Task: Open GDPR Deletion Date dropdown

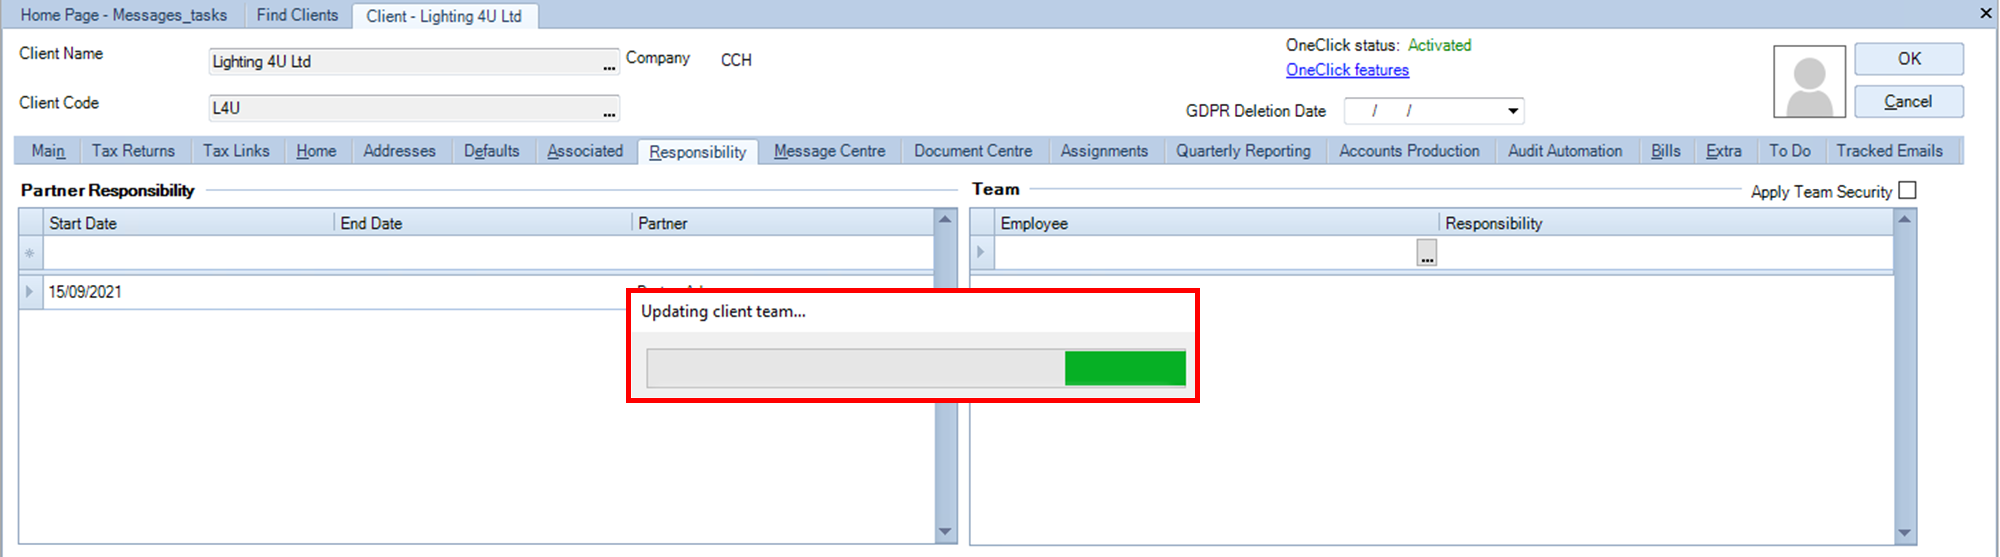Action: pyautogui.click(x=1513, y=111)
